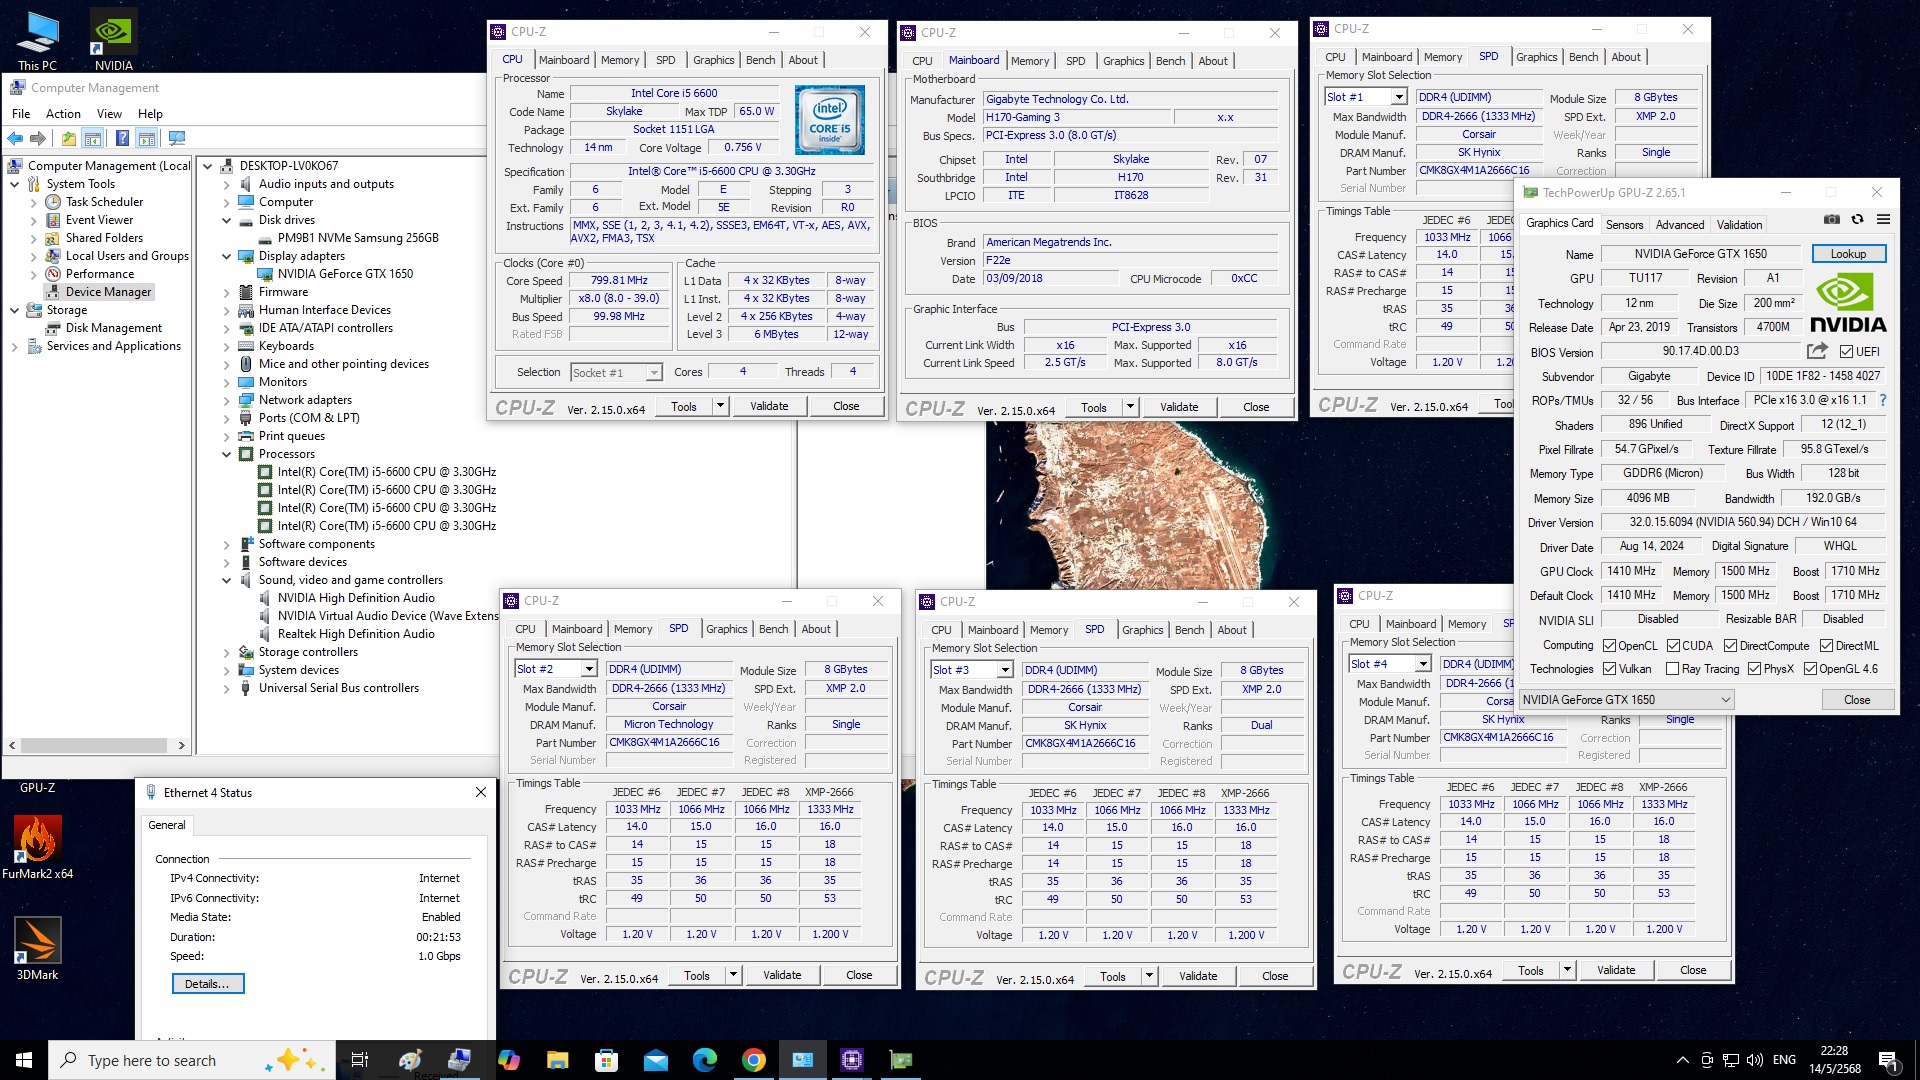Click the Close button in GPU-Z
This screenshot has height=1080, width=1920.
pyautogui.click(x=1856, y=700)
